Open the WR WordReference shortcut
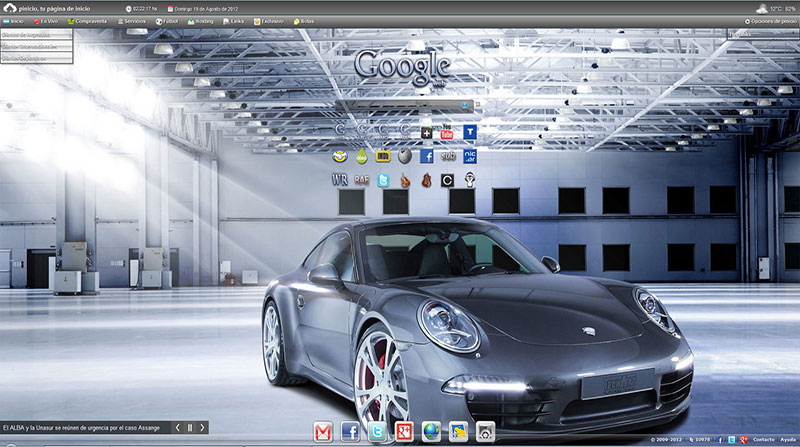800x447 pixels. (x=338, y=180)
